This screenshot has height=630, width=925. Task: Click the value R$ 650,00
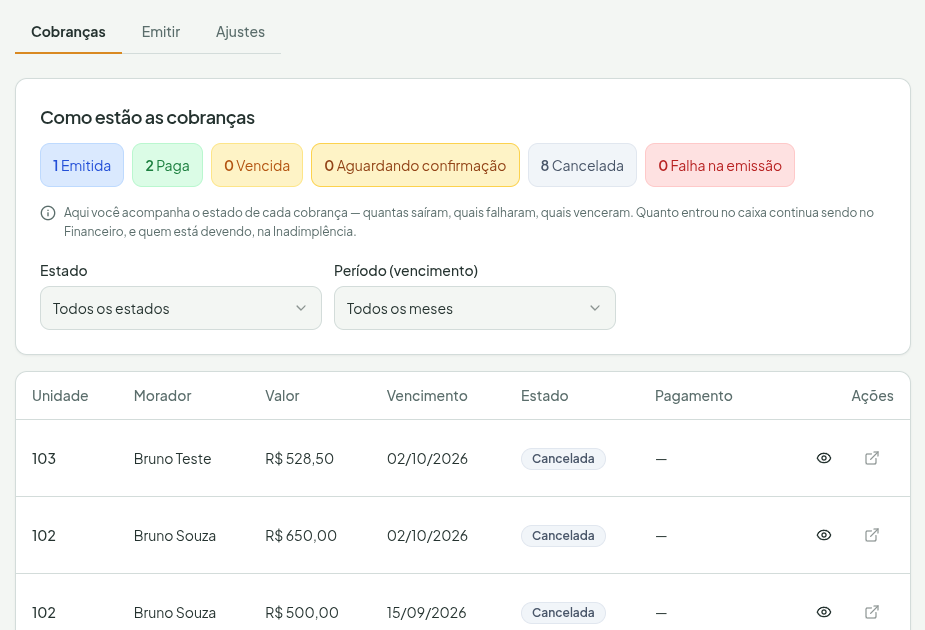(301, 536)
